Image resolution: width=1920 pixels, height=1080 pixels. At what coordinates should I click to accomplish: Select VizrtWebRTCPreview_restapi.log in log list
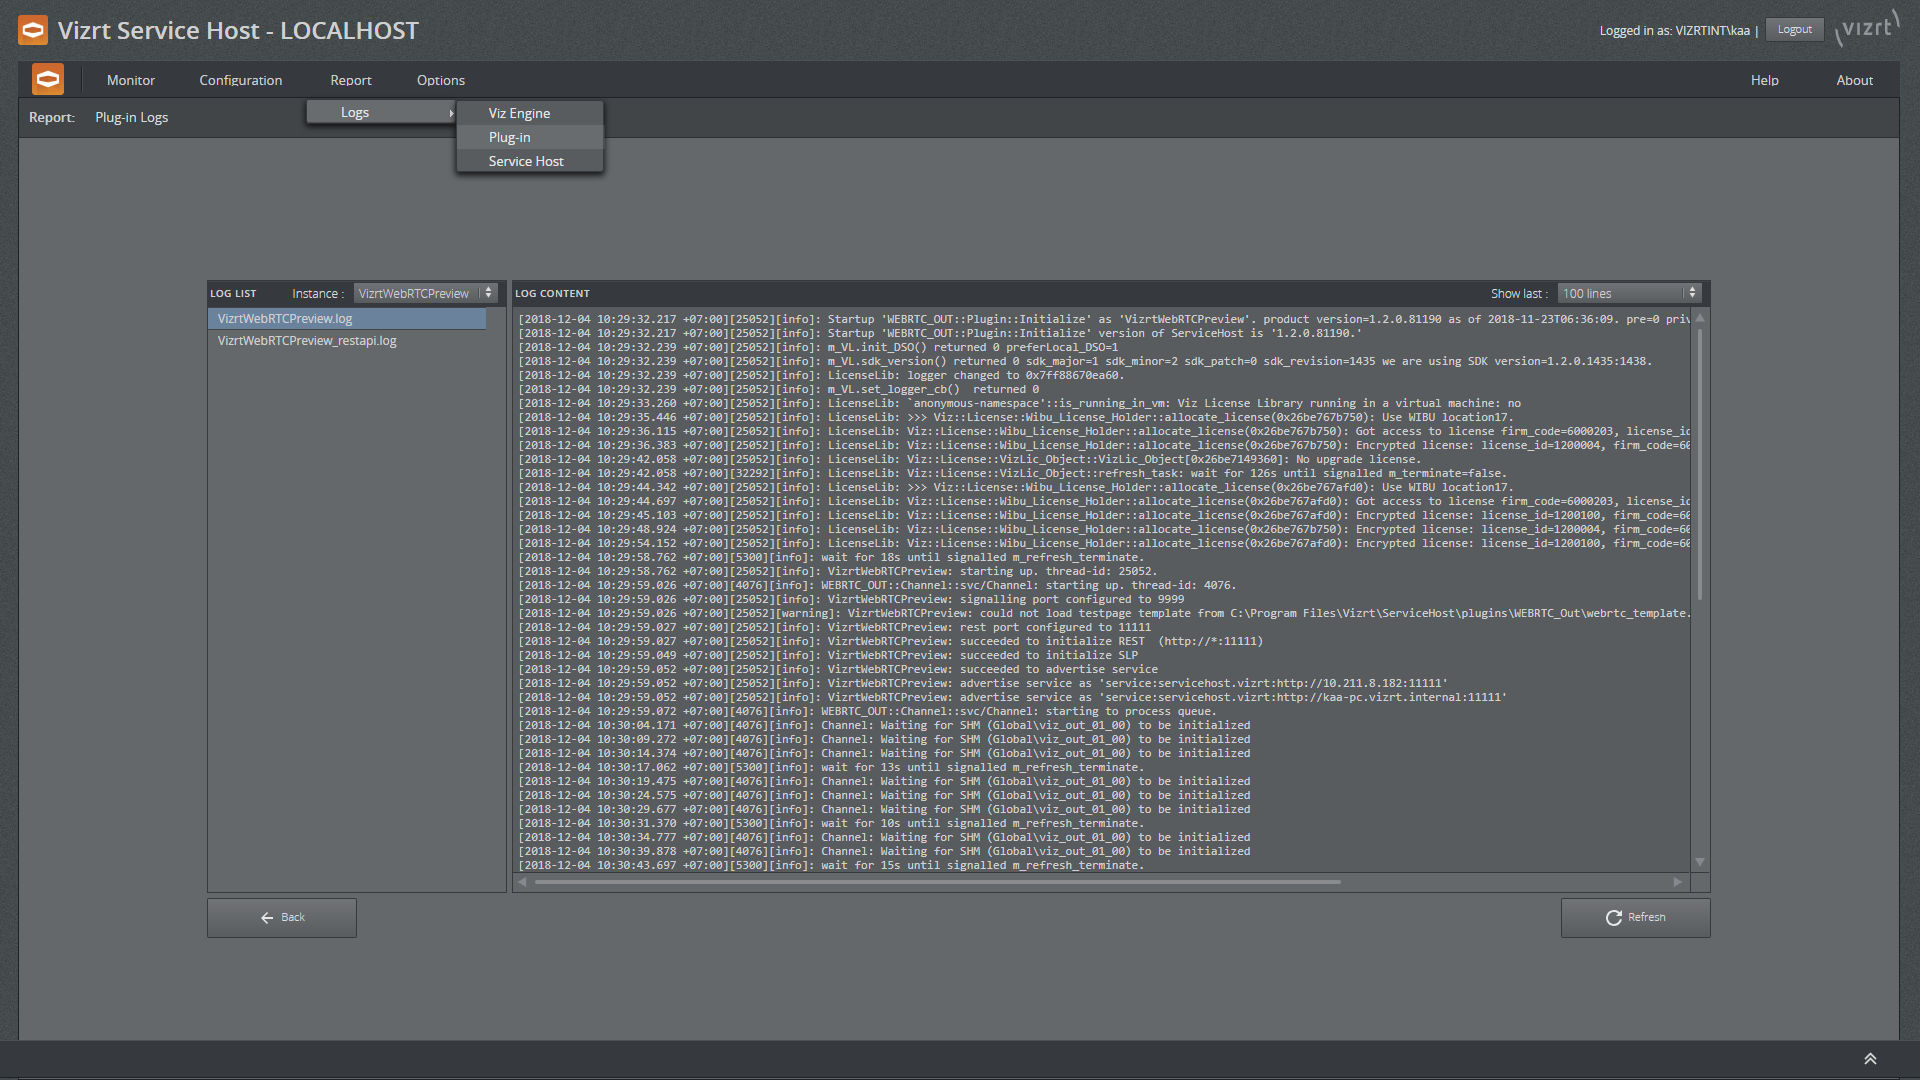[307, 341]
